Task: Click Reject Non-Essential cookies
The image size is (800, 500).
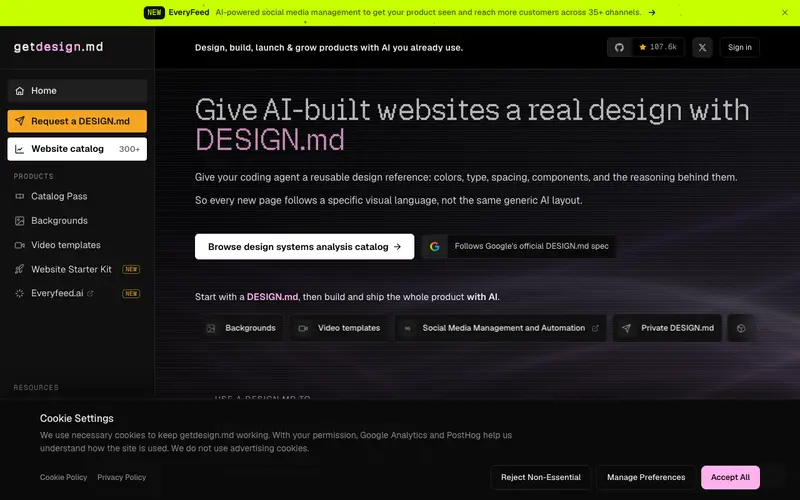Action: pos(540,478)
